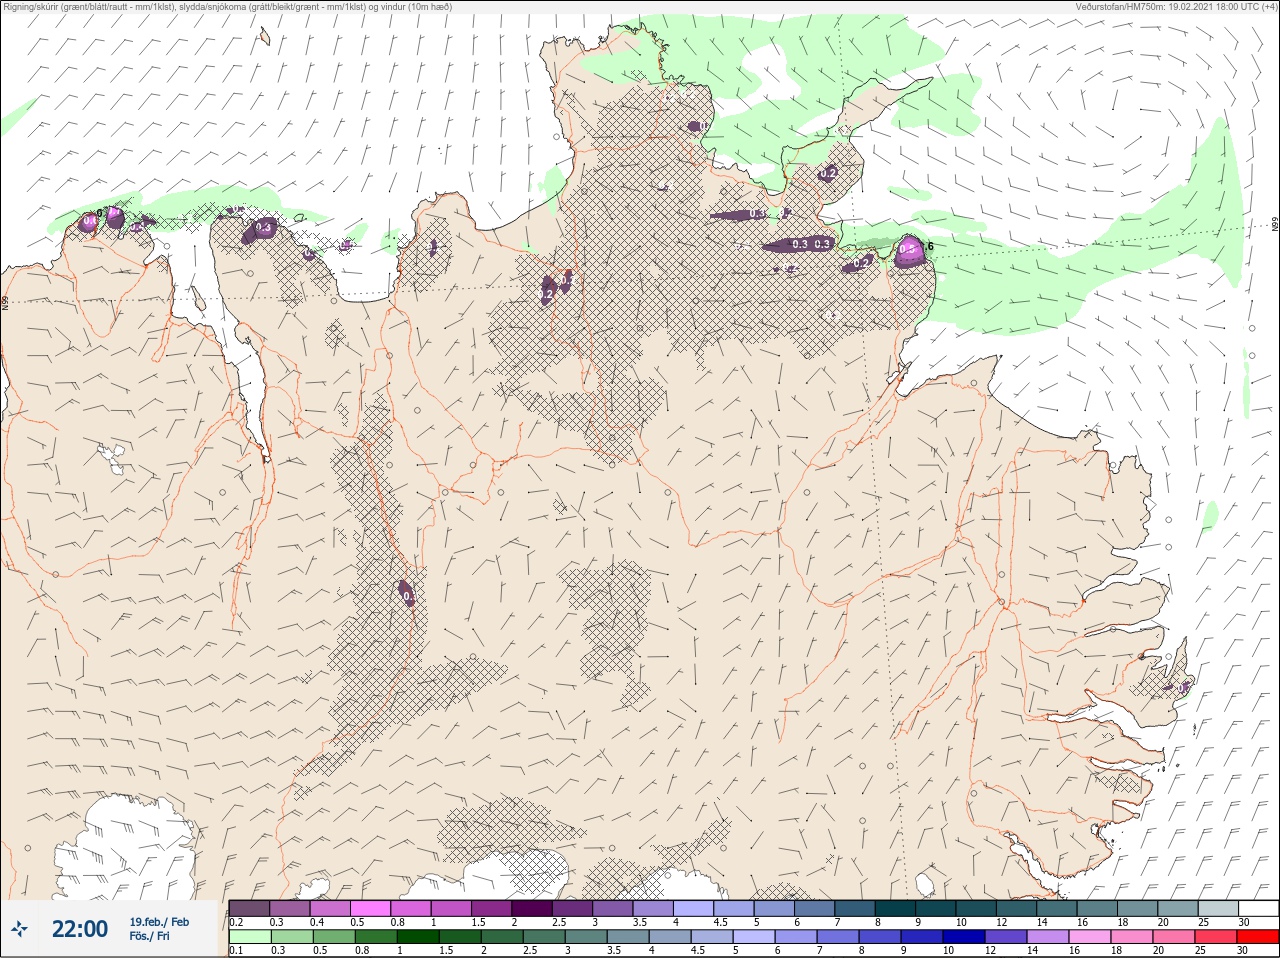Click the 'Fös./ Fri' weekday text

149,937
